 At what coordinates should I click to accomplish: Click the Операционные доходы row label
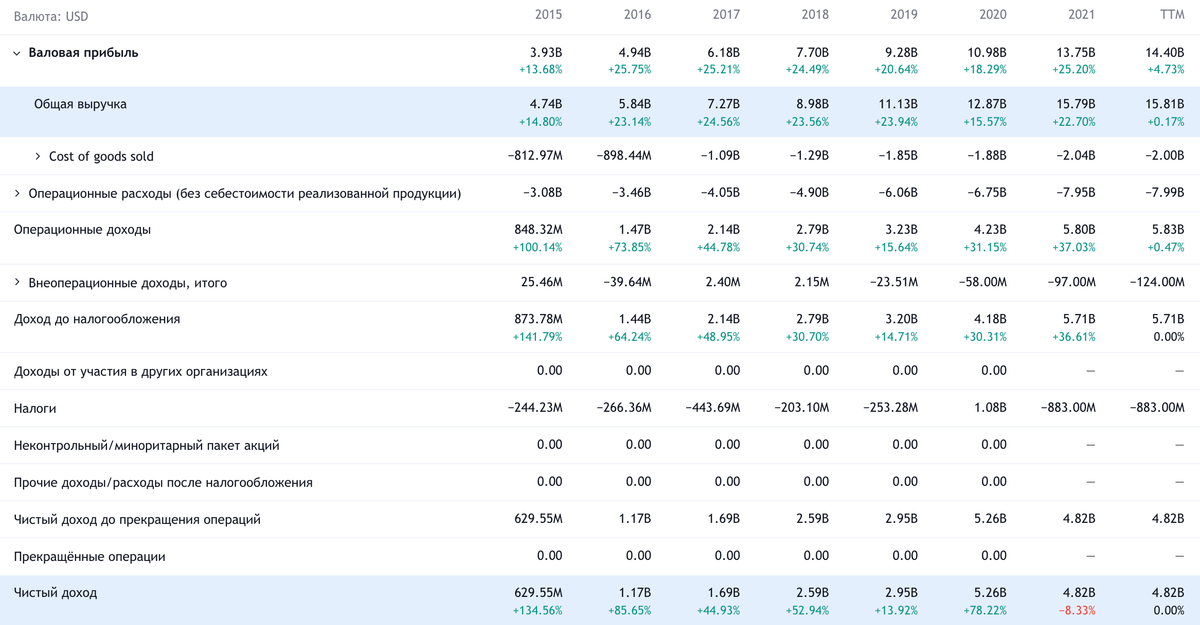(x=82, y=230)
